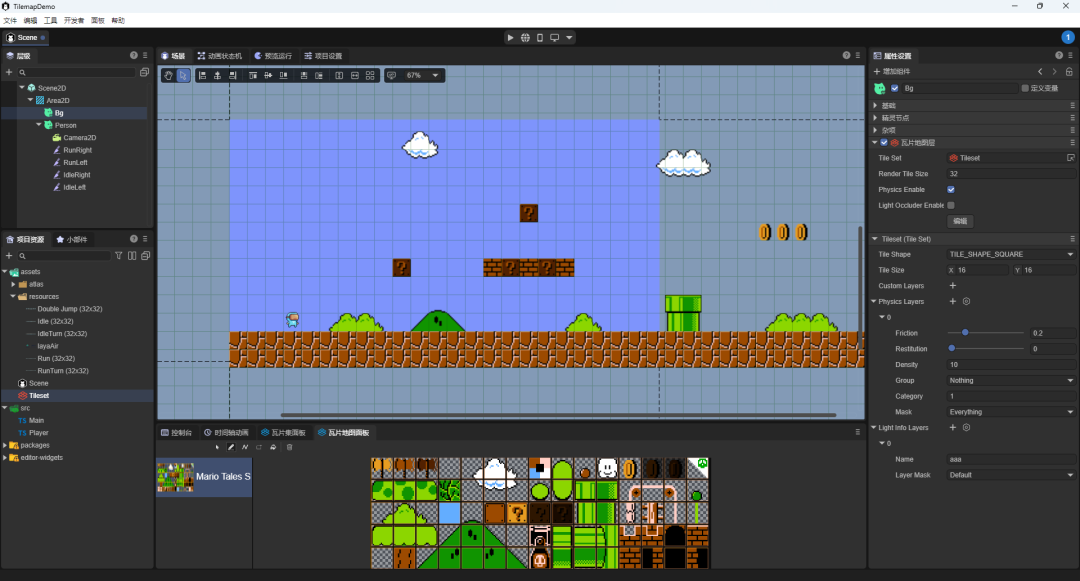Select the pointer tool in tilemap panel
This screenshot has width=1080, height=581.
pos(217,447)
